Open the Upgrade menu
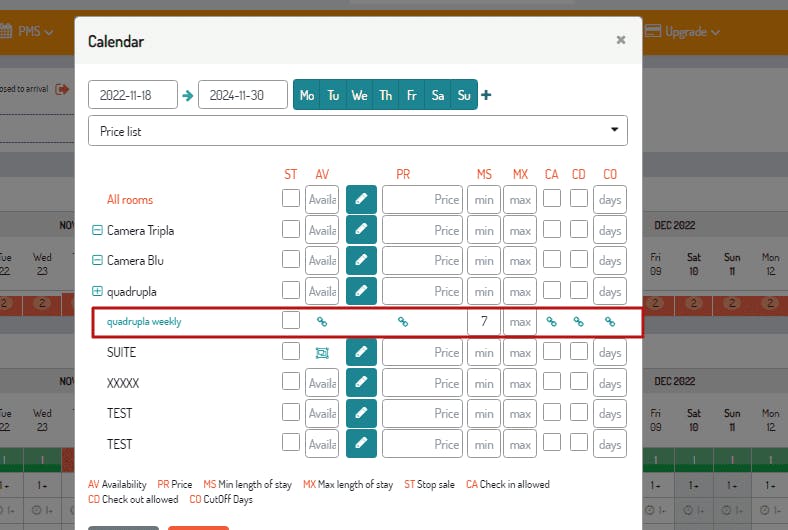This screenshot has width=788, height=530. [x=682, y=32]
